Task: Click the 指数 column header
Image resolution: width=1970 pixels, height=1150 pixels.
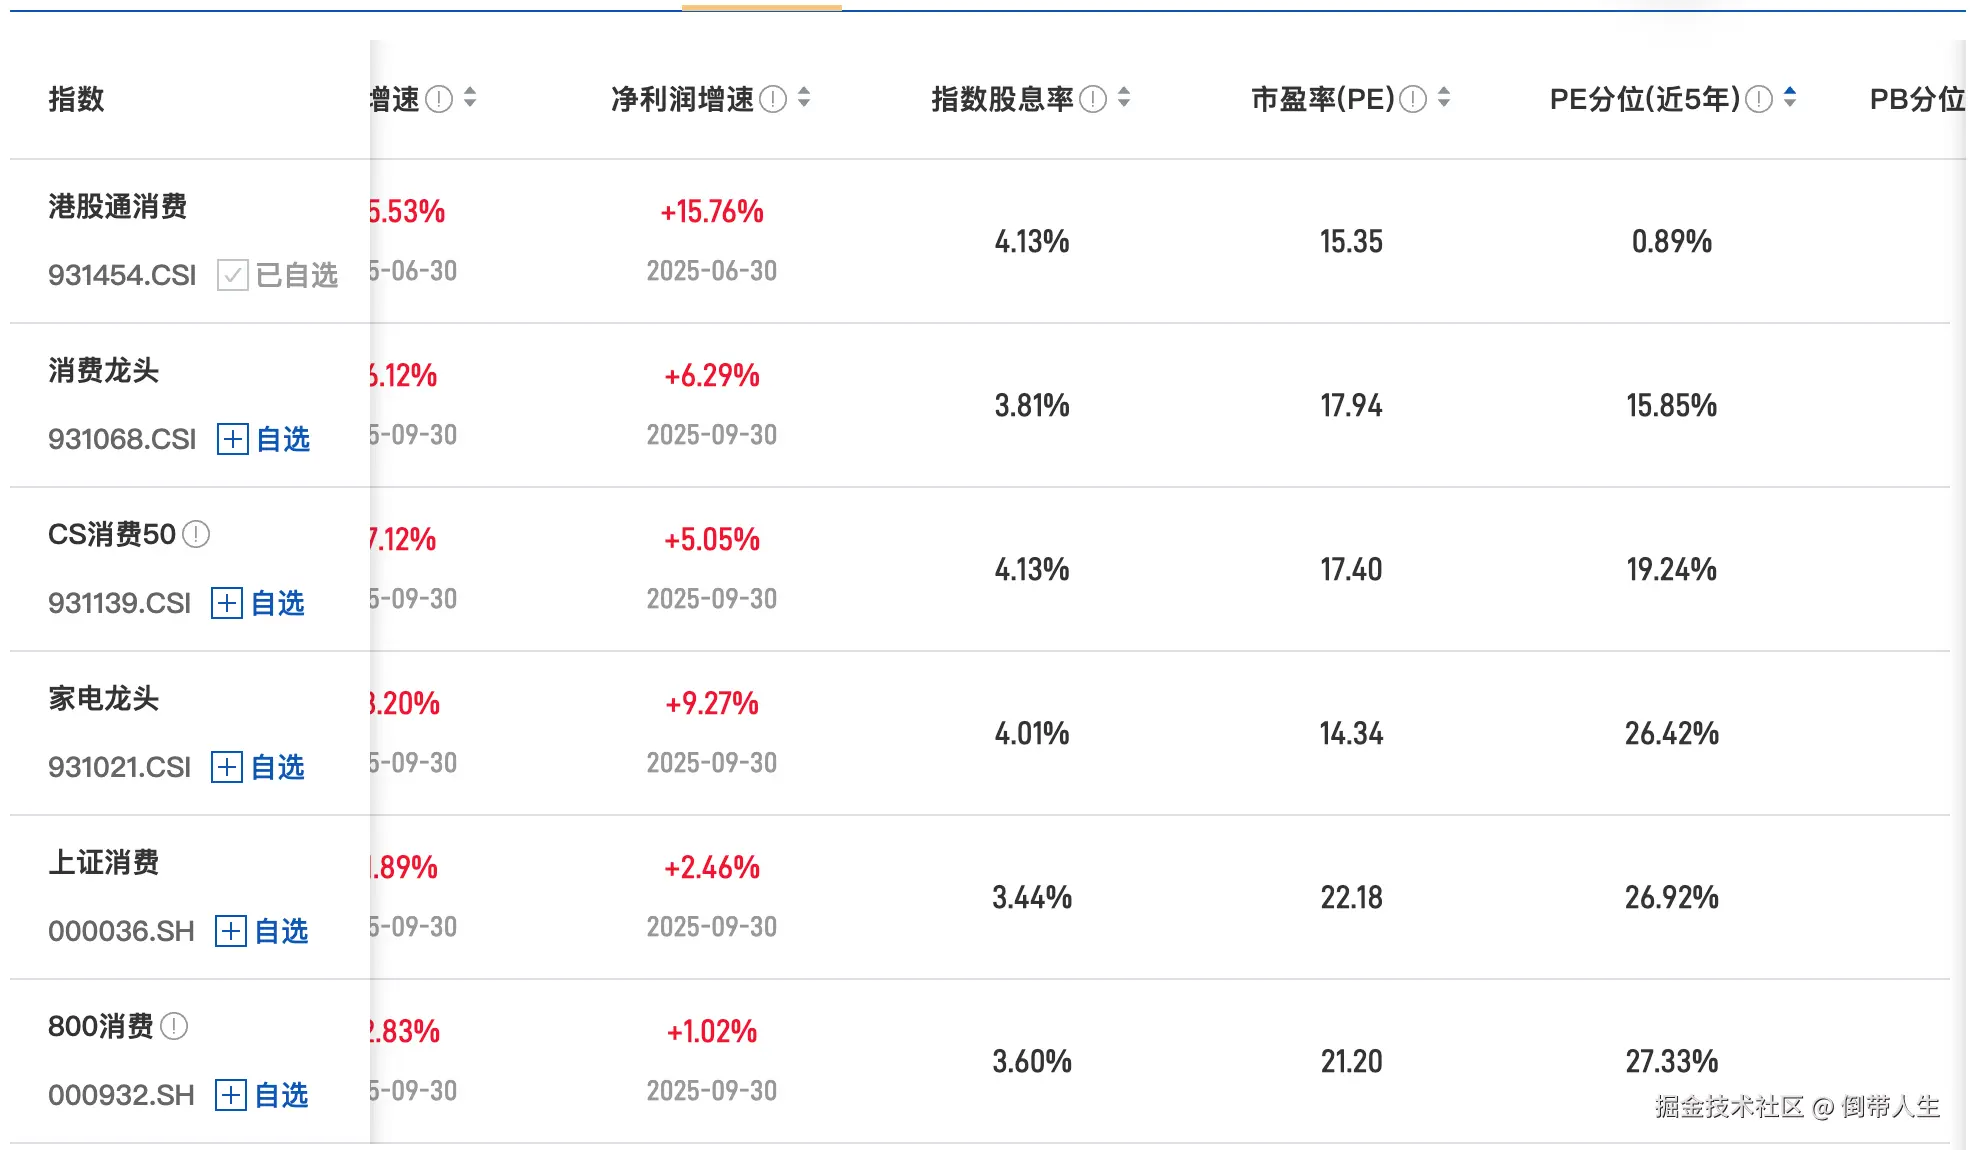Action: (76, 99)
